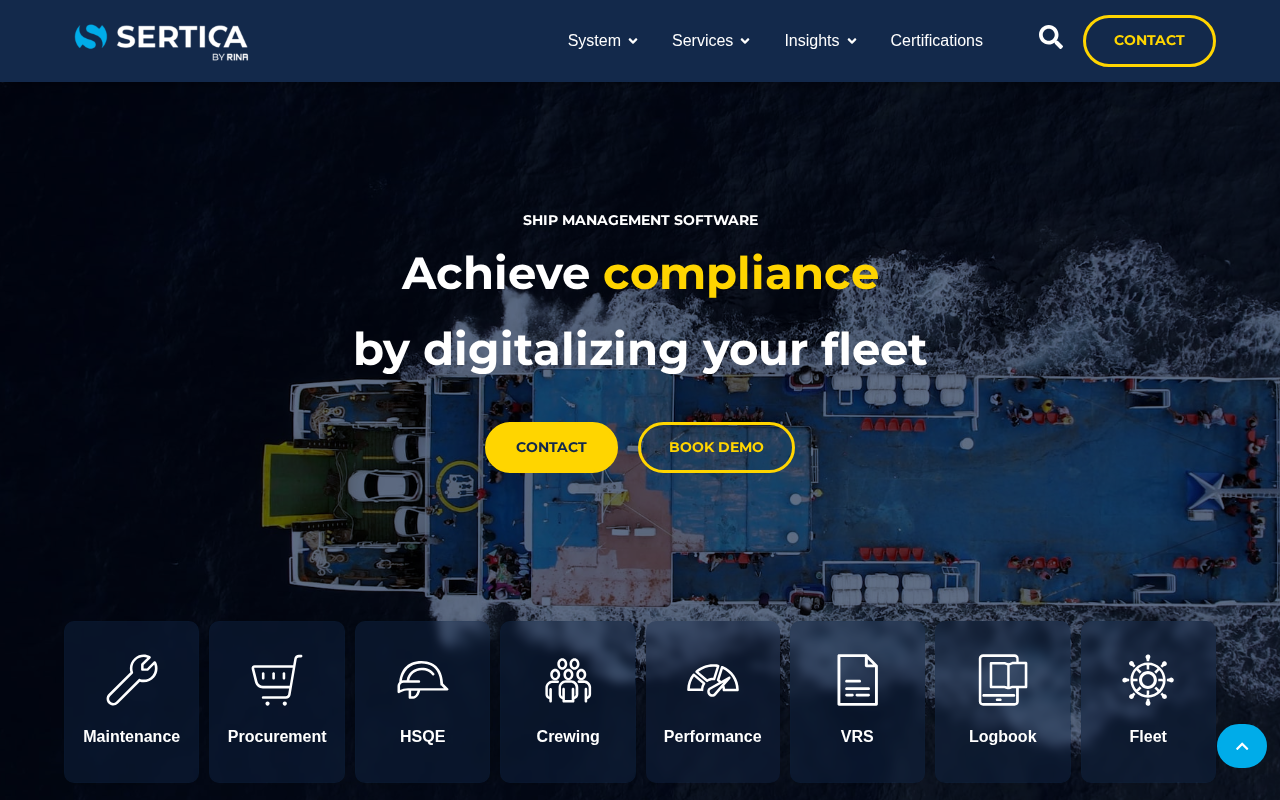This screenshot has width=1280, height=800.
Task: Select the VRS document icon
Action: (858, 680)
